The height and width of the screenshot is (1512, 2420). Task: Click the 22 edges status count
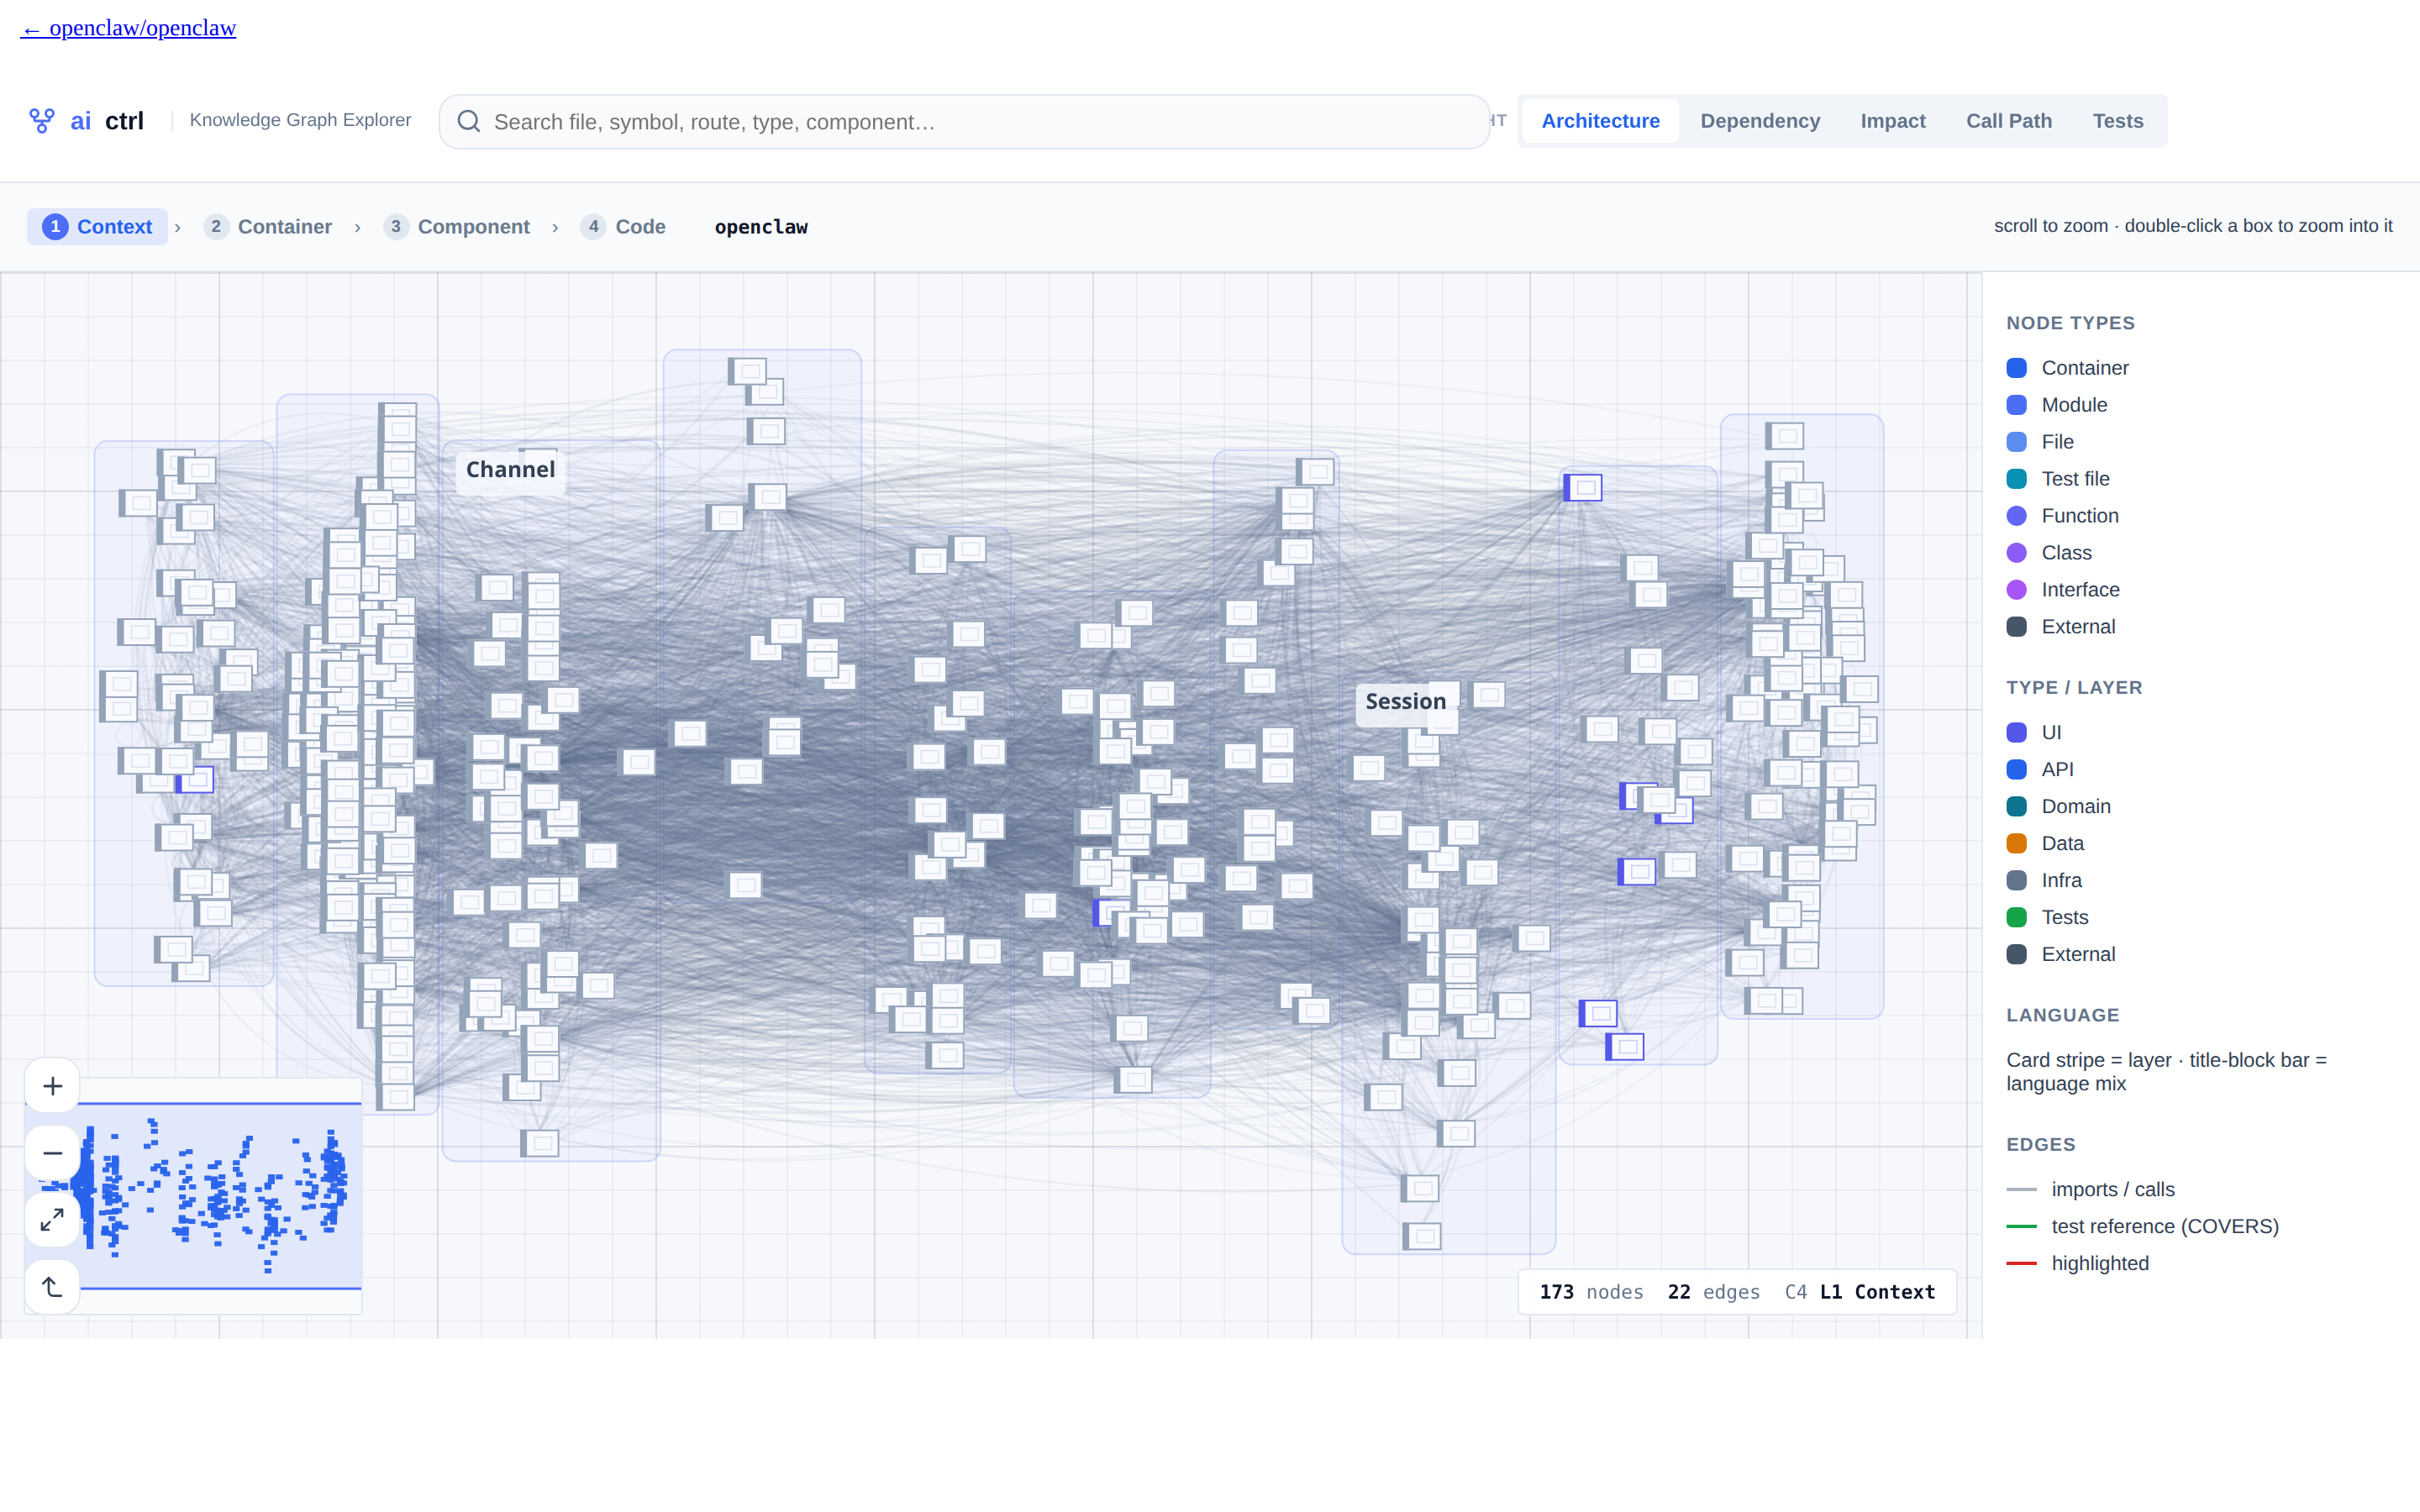[1713, 1292]
